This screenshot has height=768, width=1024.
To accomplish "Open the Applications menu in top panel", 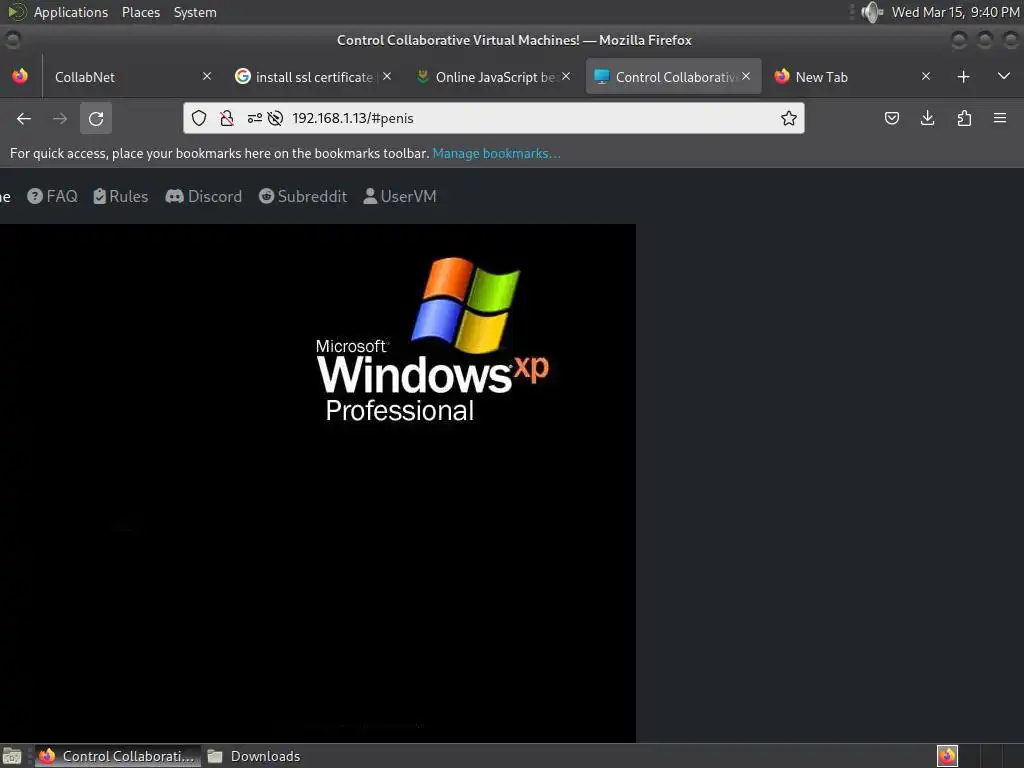I will (71, 12).
